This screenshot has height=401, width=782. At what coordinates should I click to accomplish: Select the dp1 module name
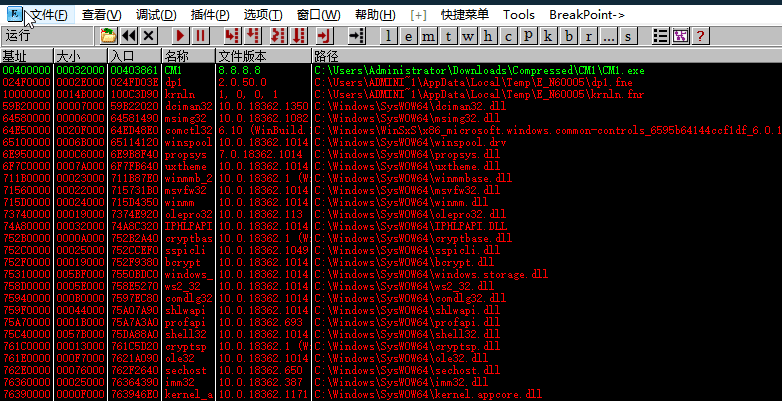(173, 82)
